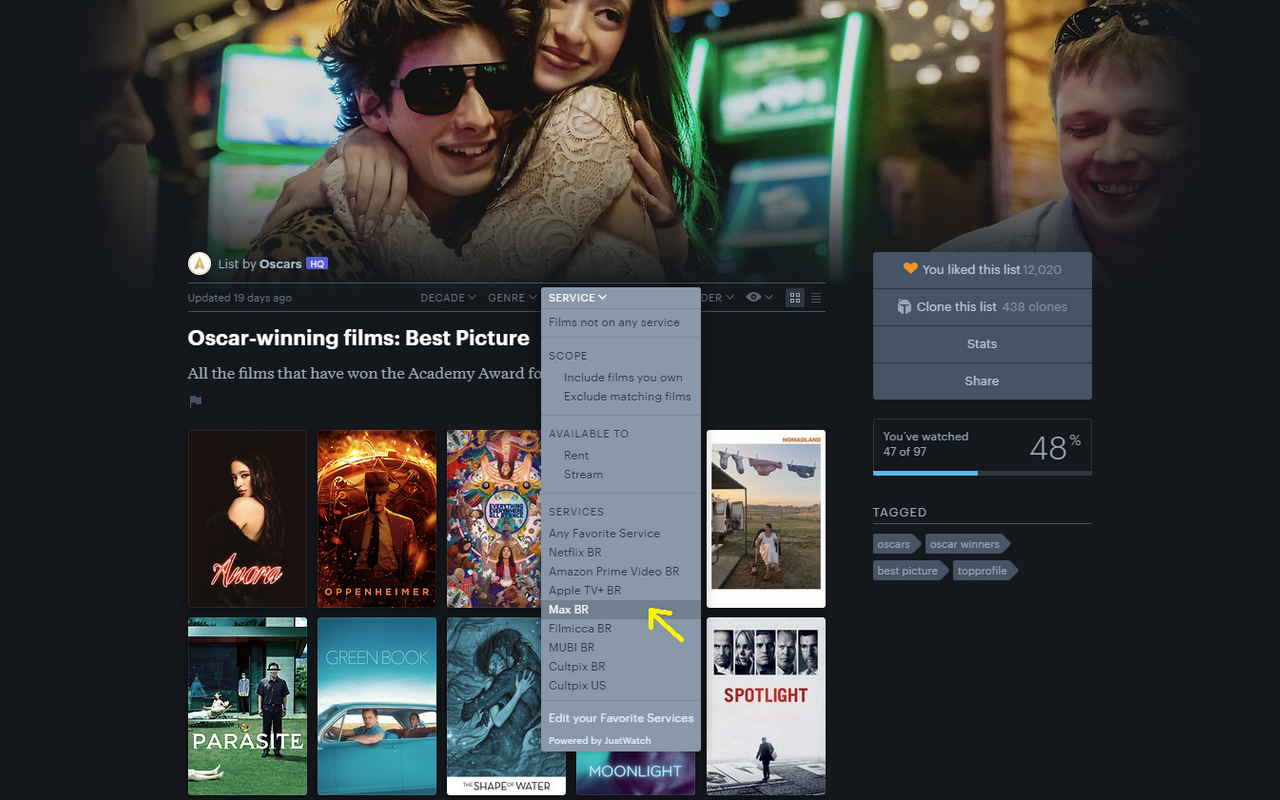Open the Green Book film poster

pyautogui.click(x=377, y=706)
